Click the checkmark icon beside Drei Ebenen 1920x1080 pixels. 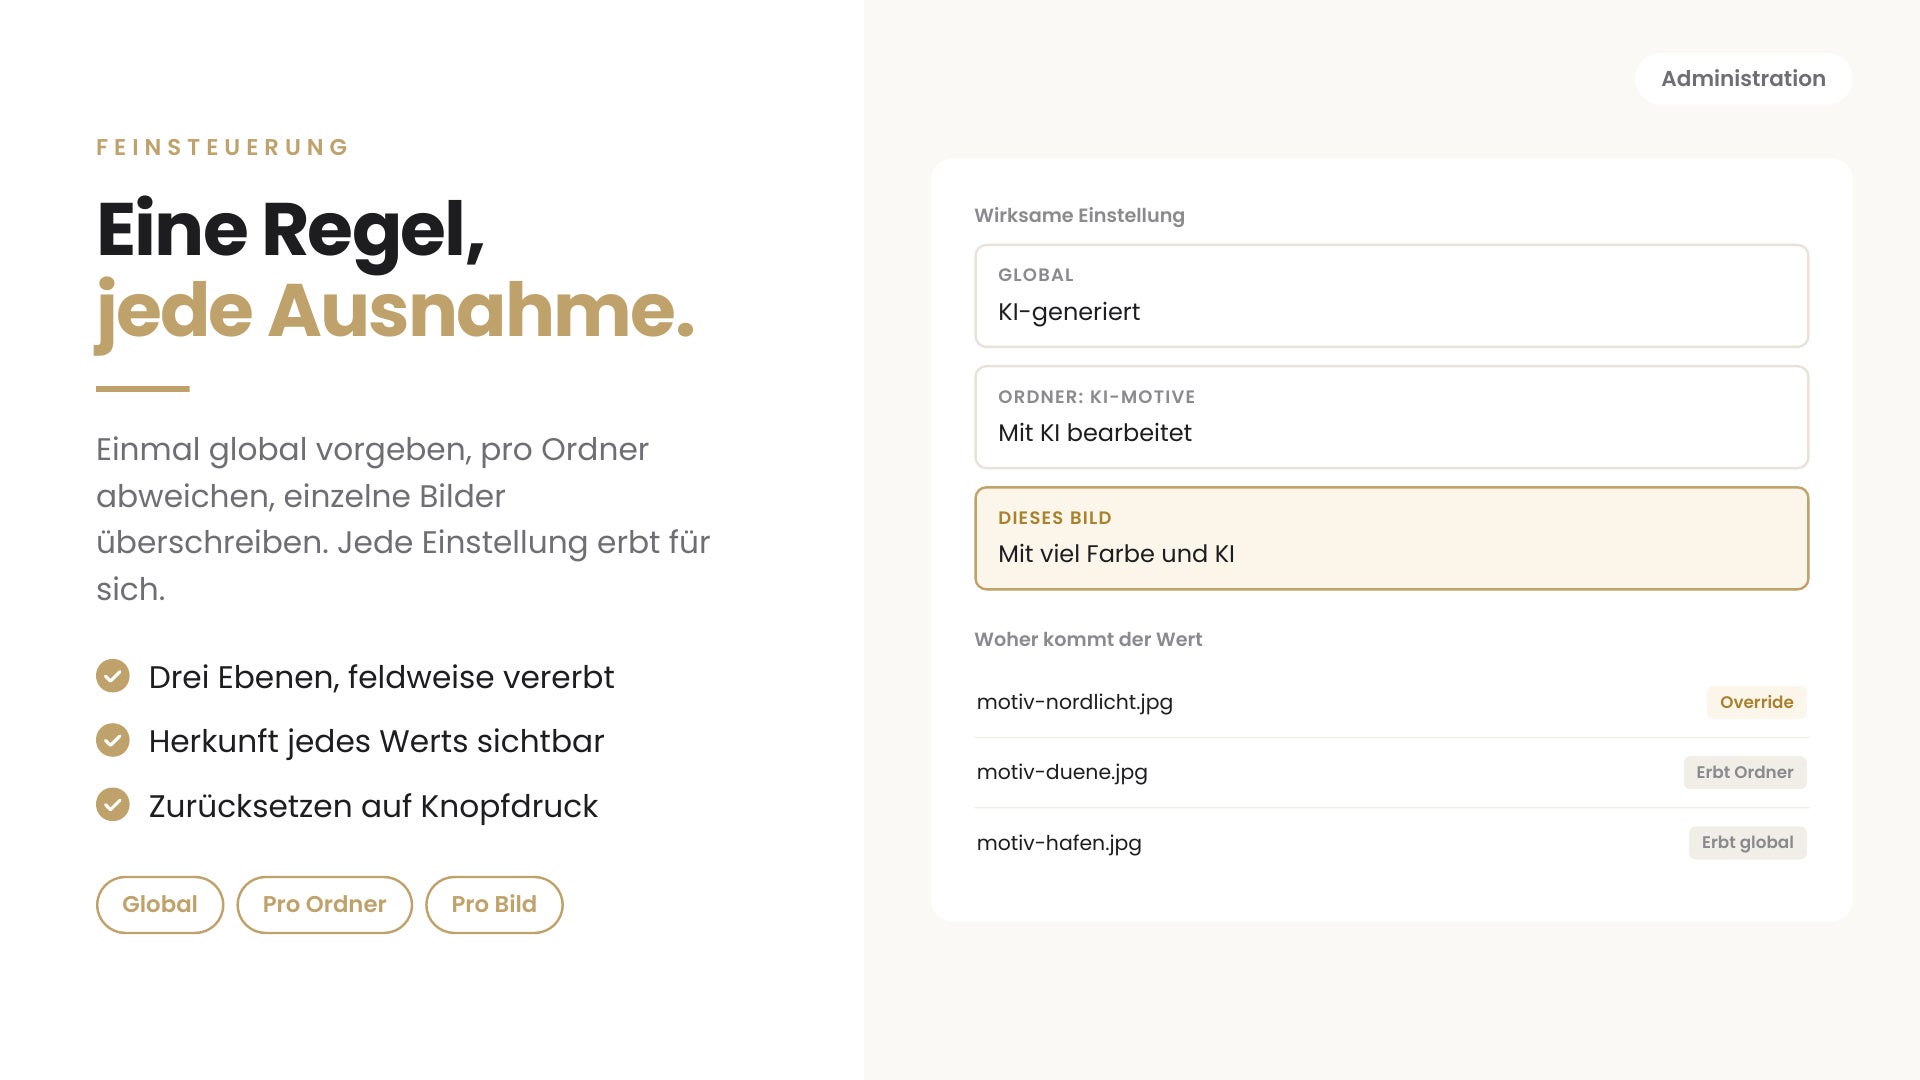point(113,676)
